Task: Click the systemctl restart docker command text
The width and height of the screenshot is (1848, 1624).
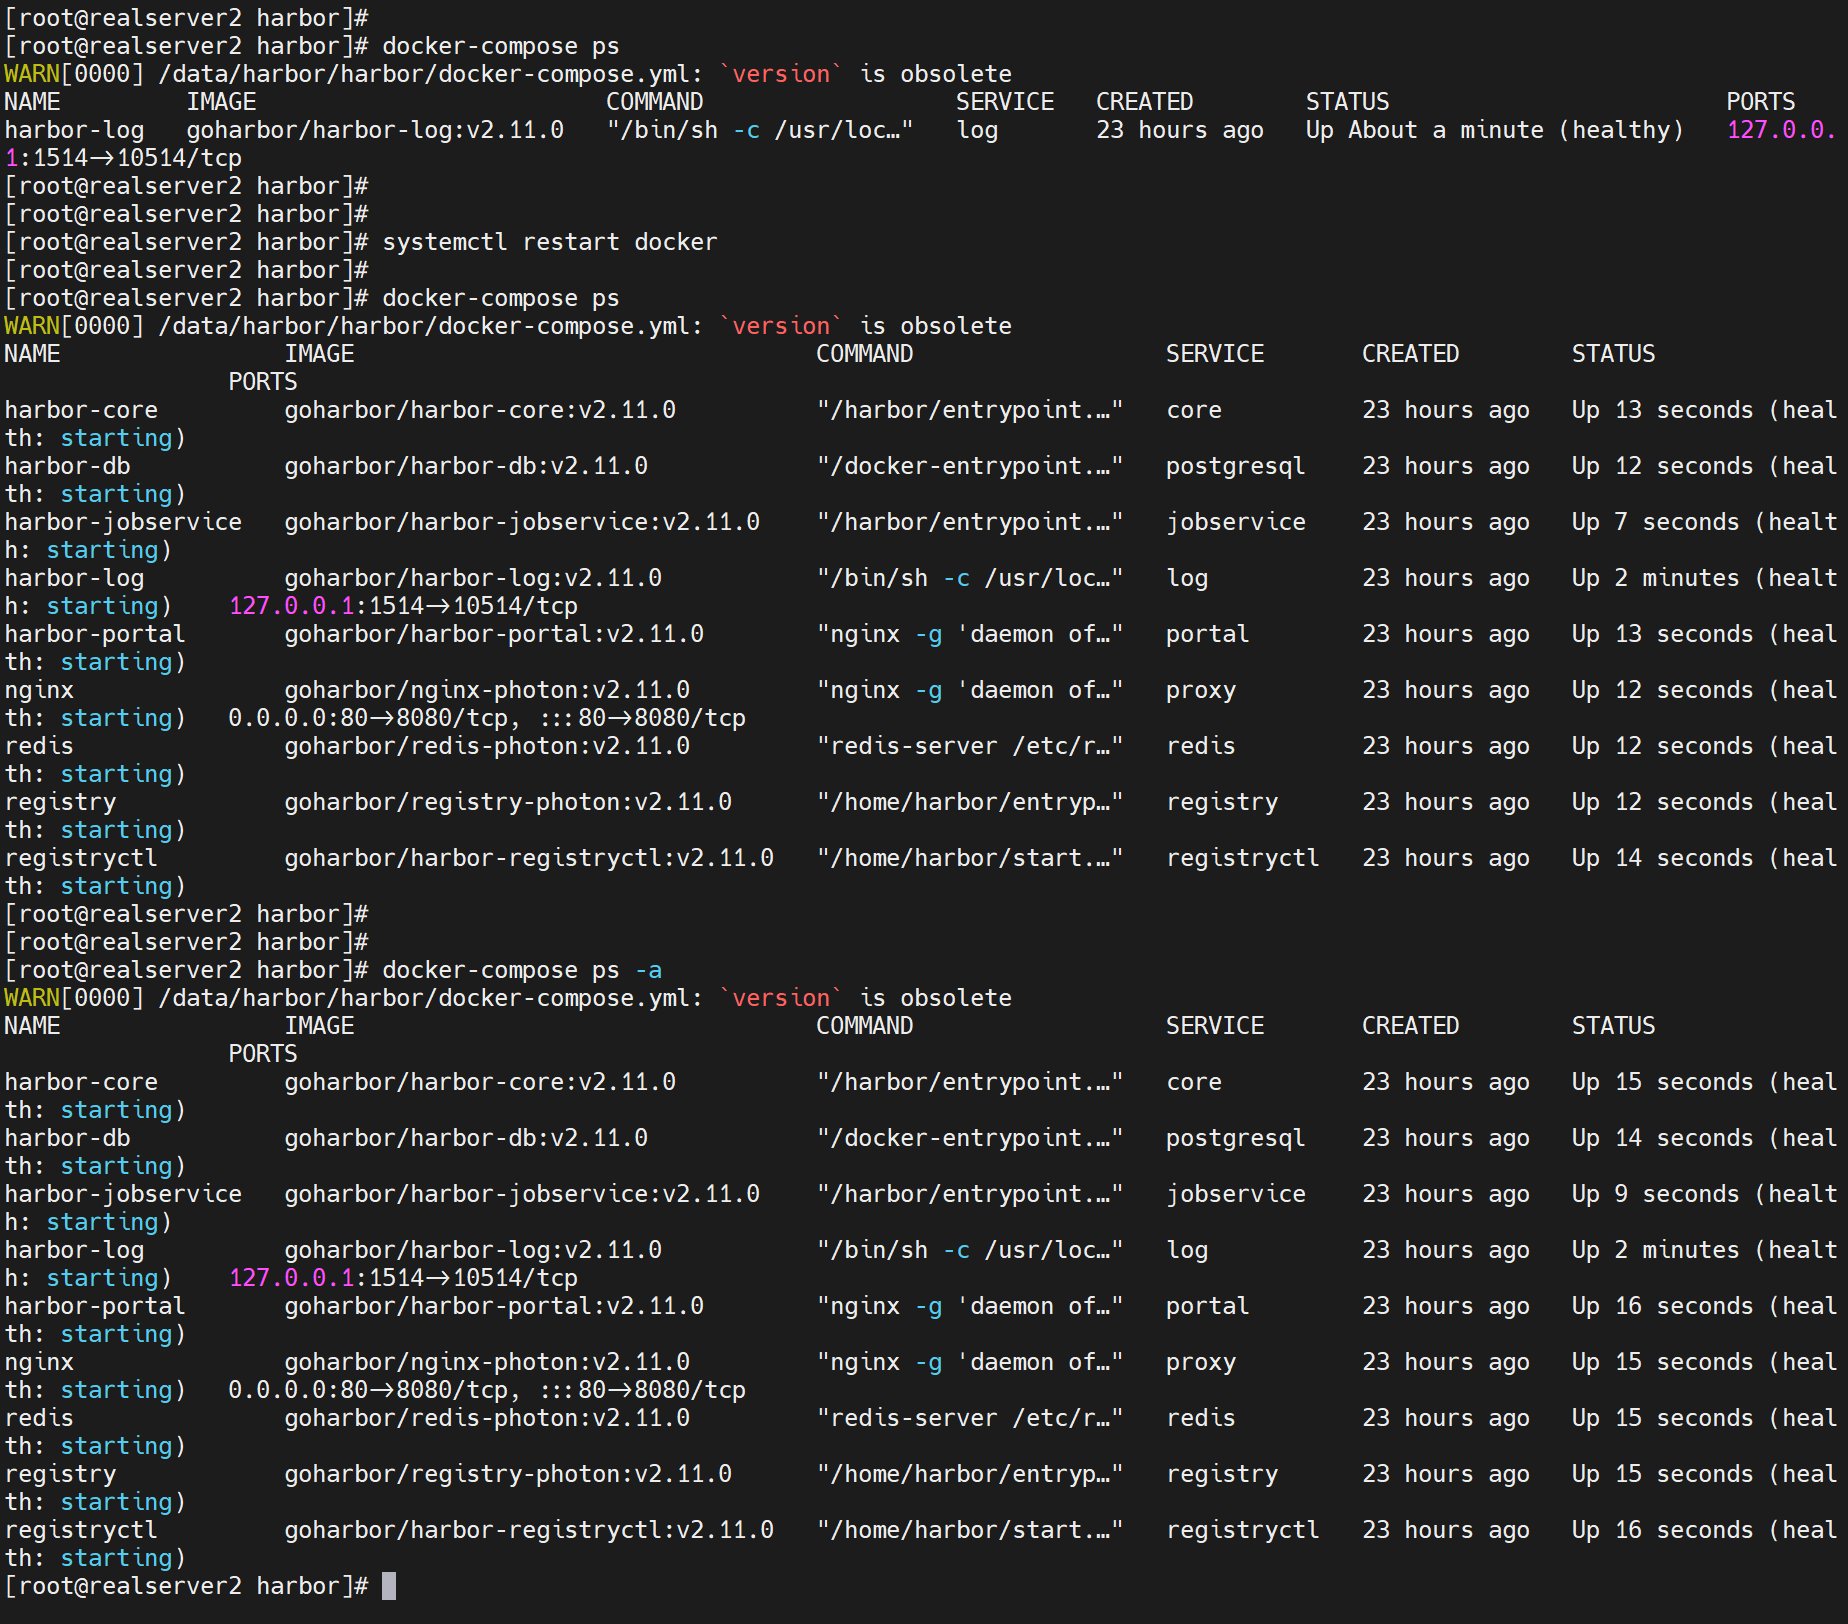Action: pos(549,242)
